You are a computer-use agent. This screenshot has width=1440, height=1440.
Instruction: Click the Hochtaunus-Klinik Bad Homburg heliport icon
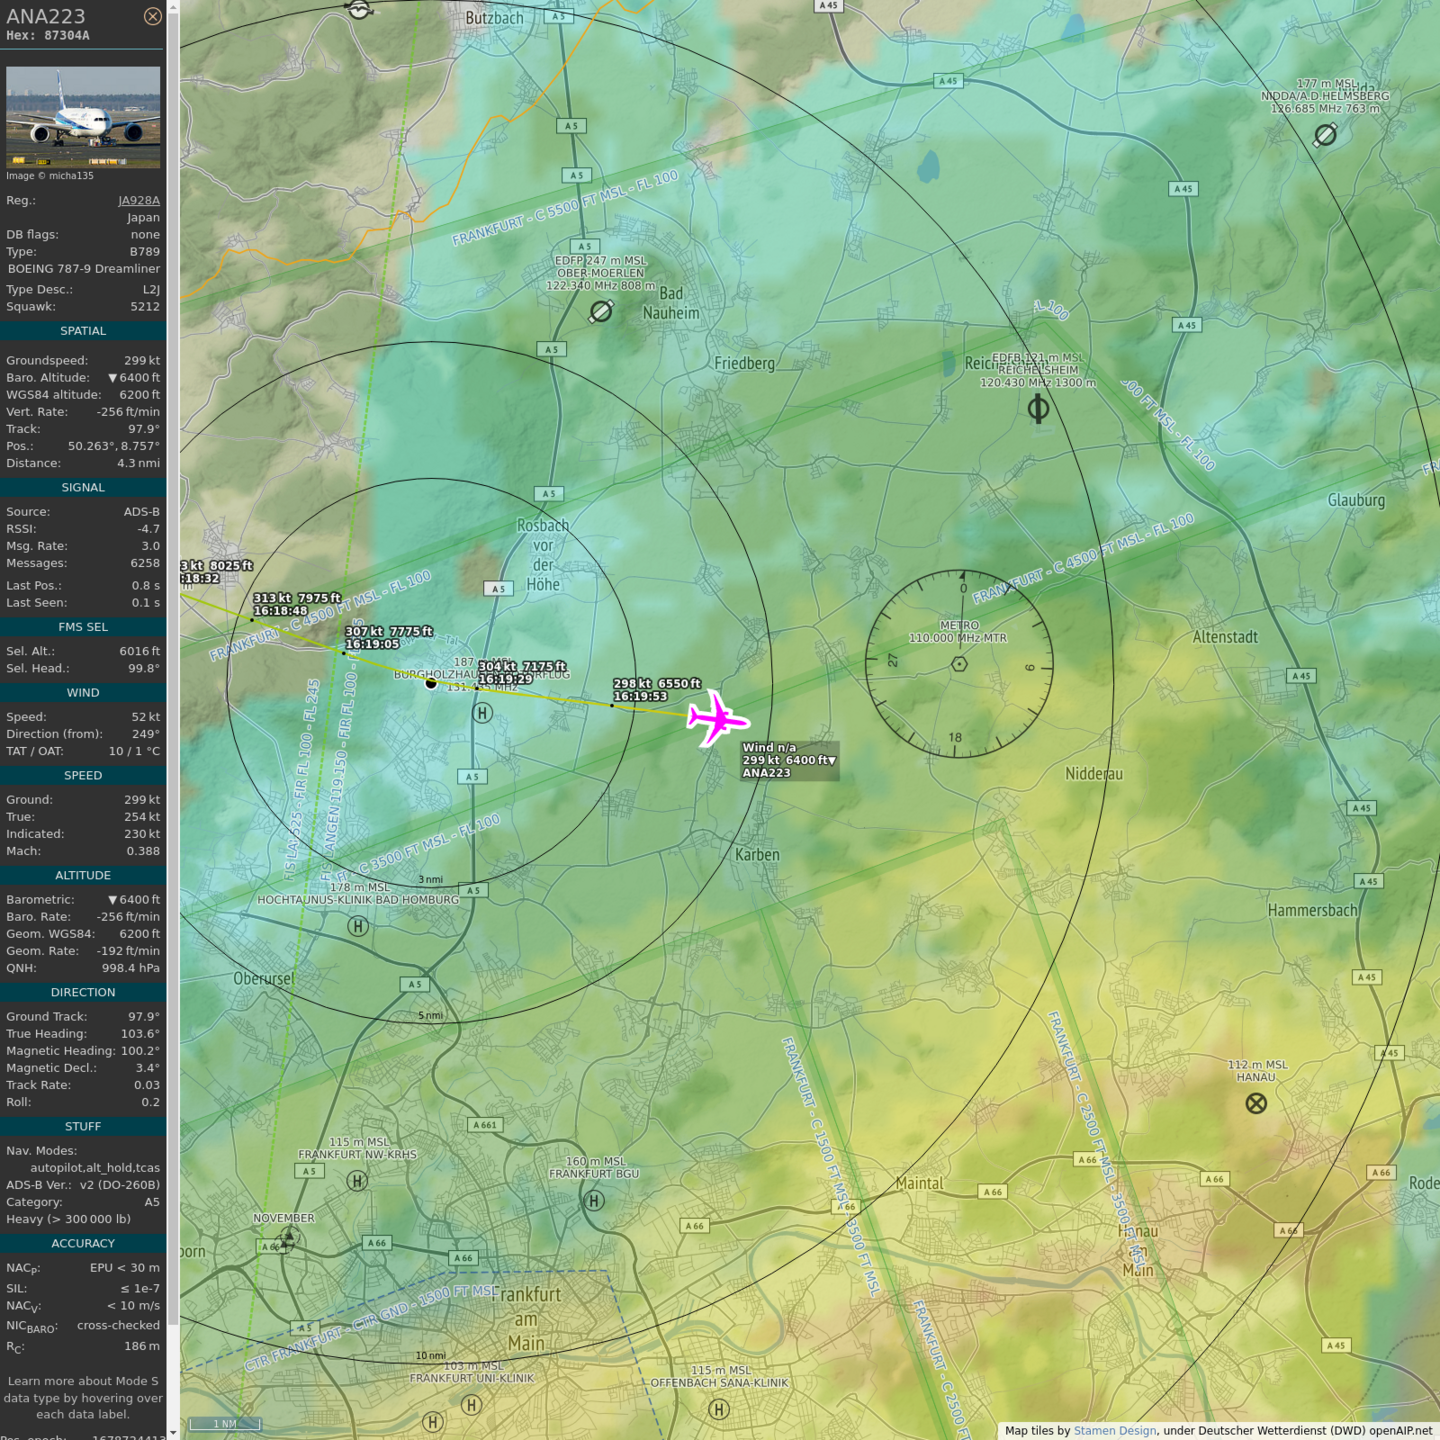pyautogui.click(x=358, y=926)
